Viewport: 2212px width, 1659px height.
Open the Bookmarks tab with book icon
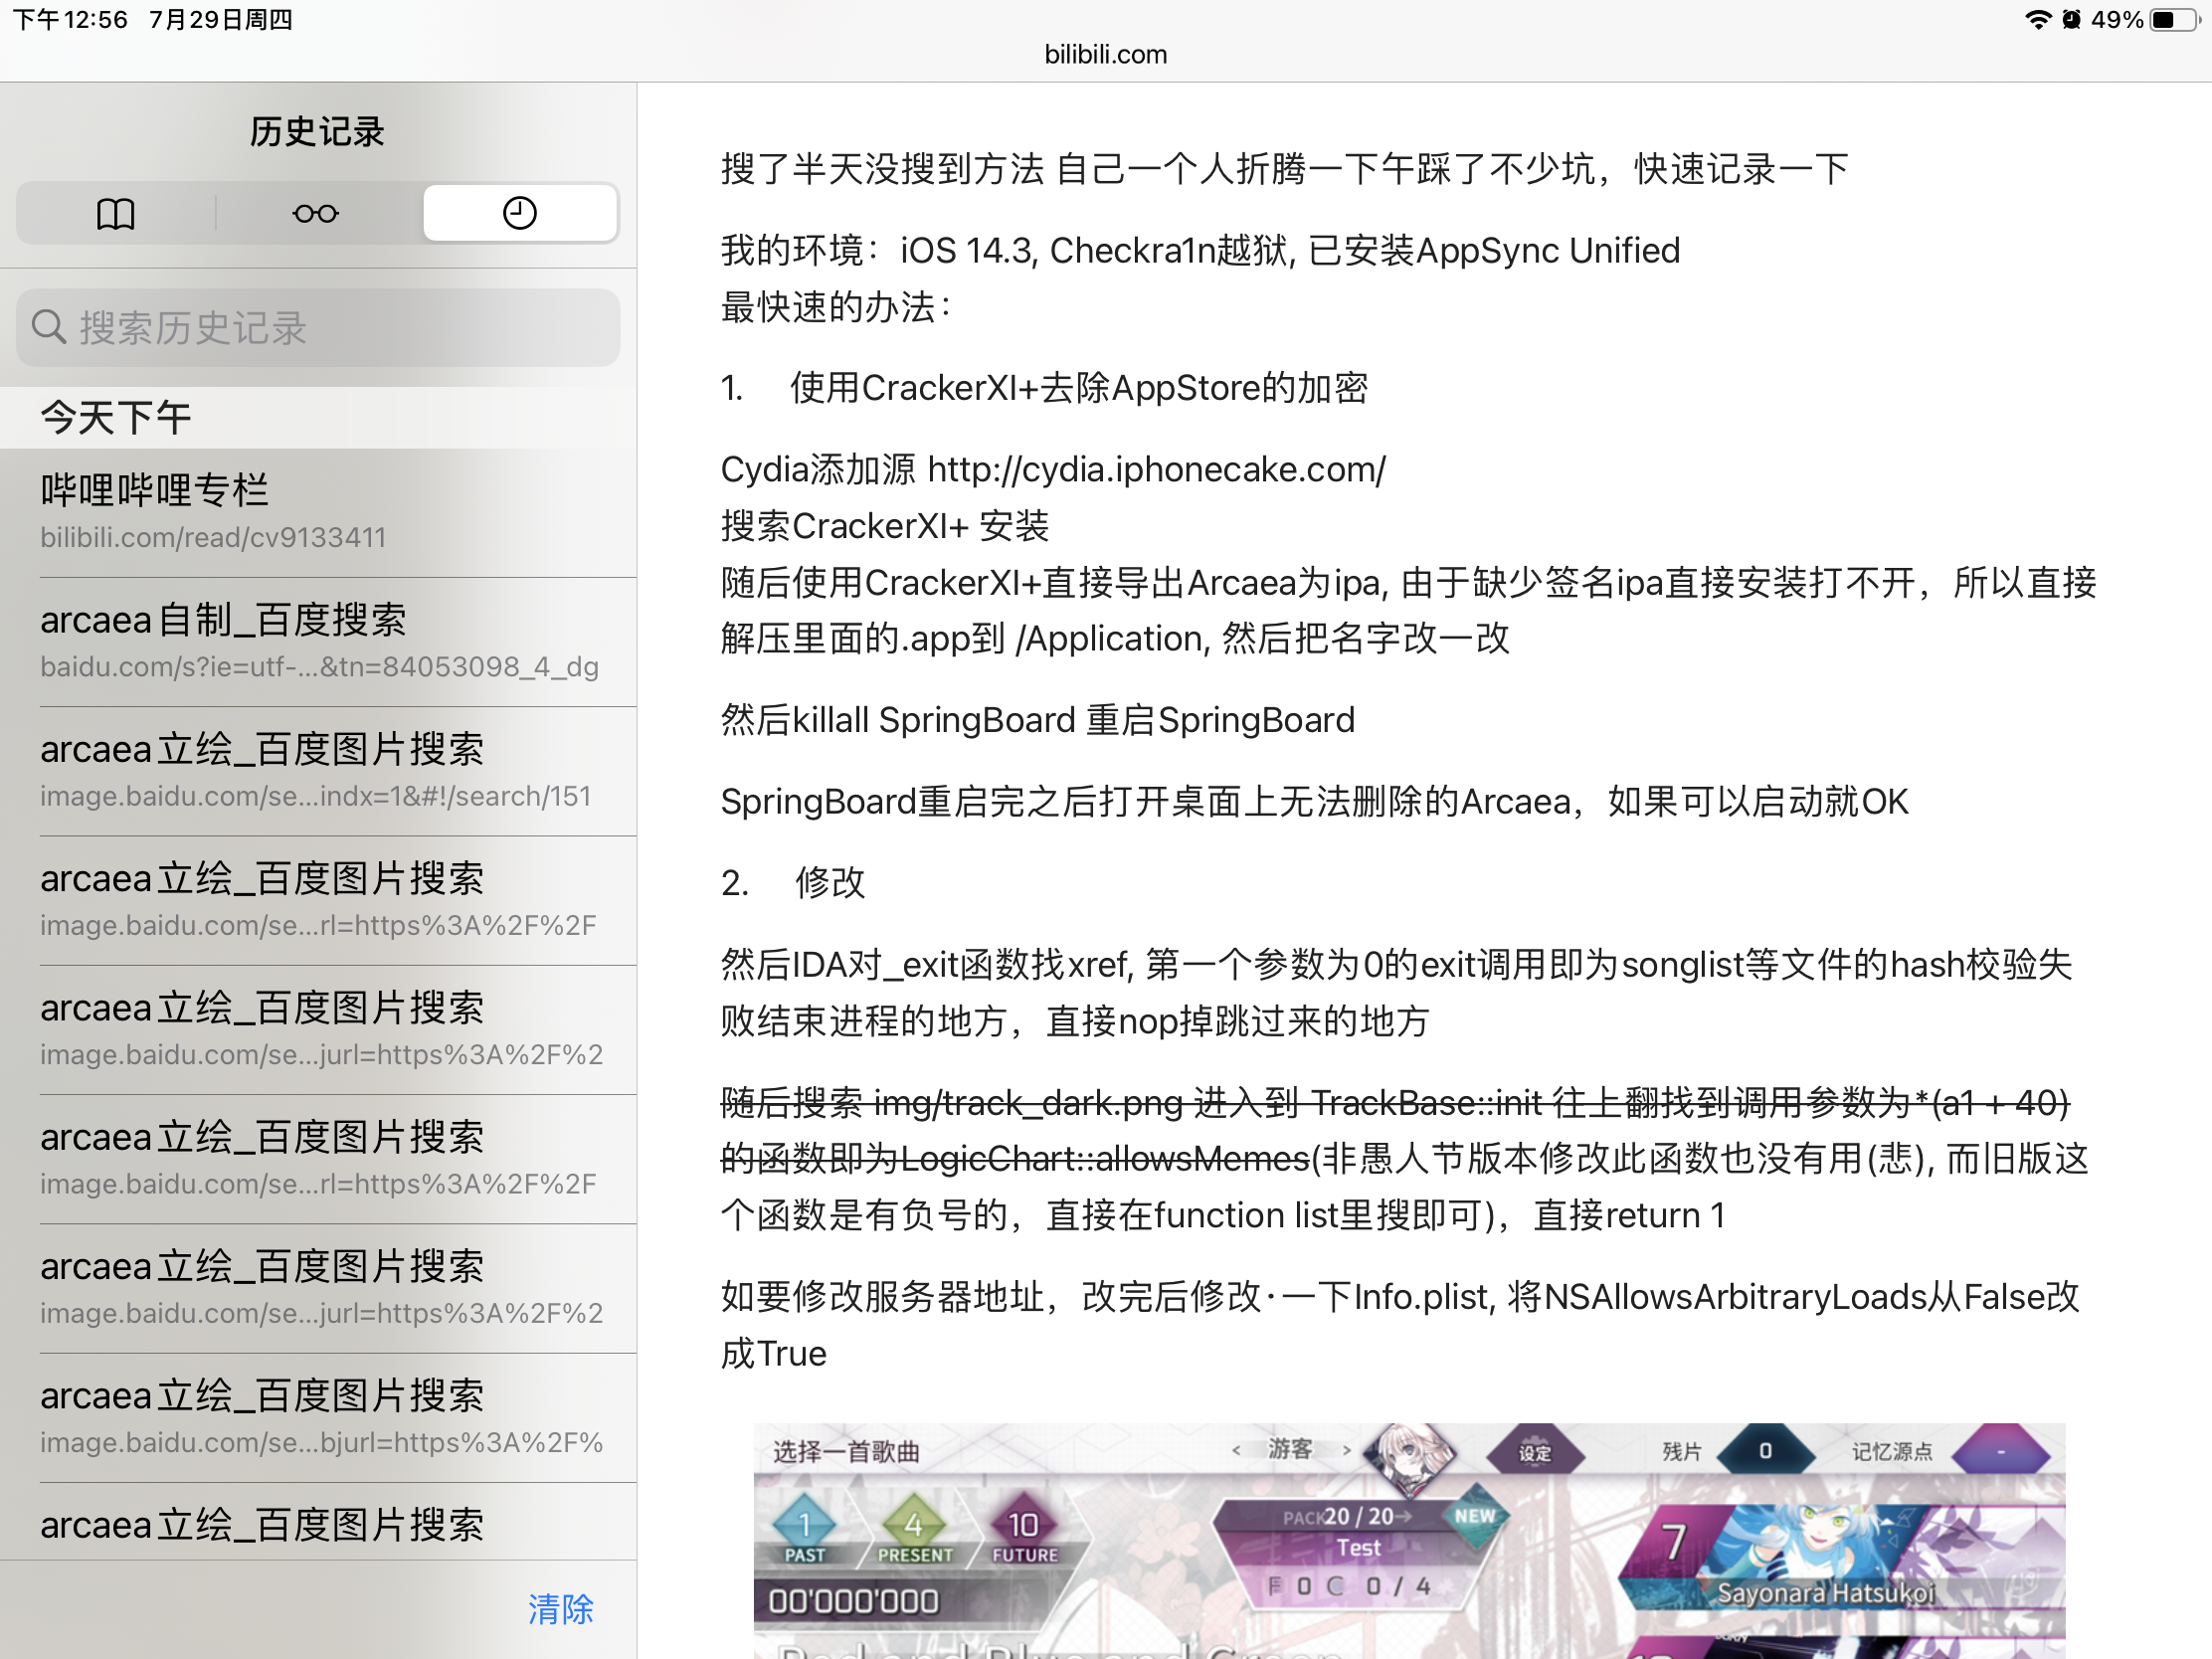click(116, 213)
